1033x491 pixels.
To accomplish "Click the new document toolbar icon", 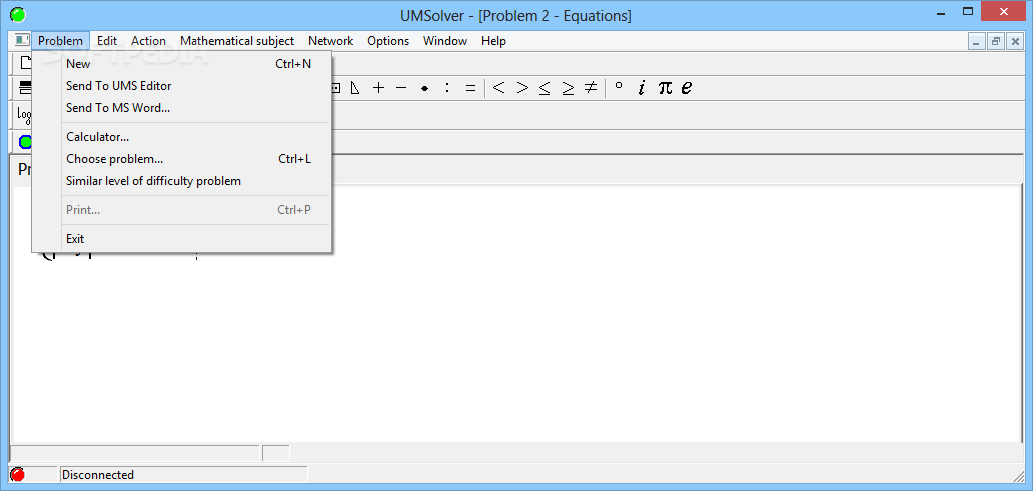I will (x=26, y=63).
